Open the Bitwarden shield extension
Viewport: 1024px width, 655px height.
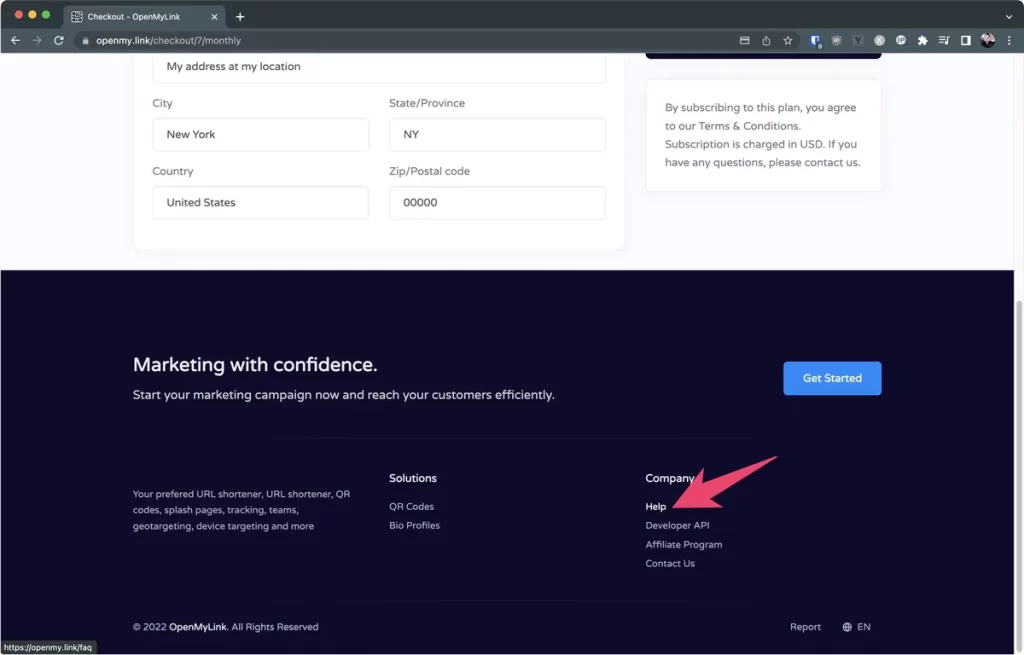[x=815, y=40]
